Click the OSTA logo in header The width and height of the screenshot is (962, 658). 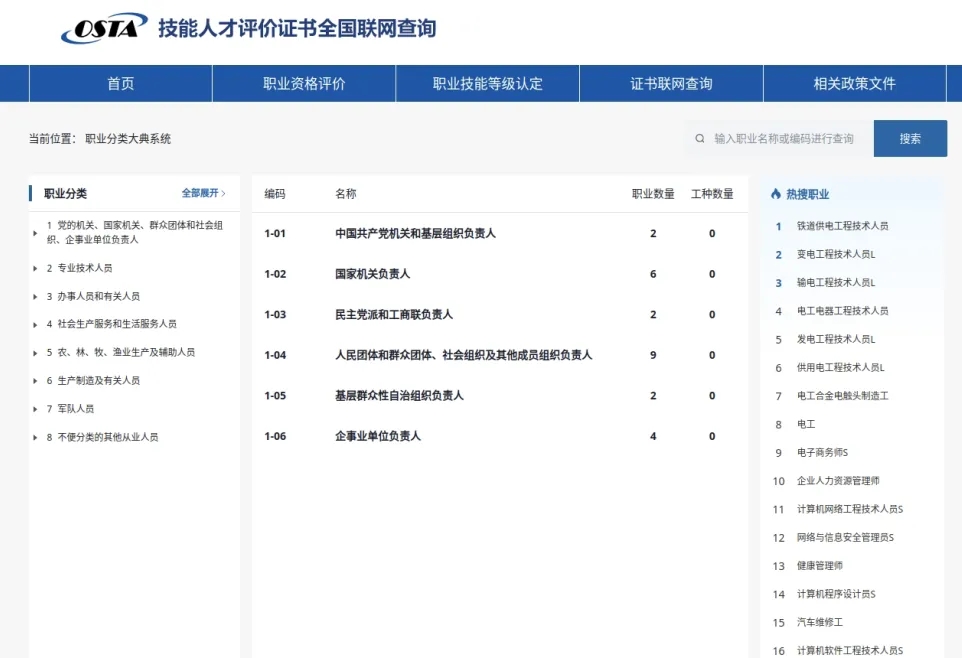pyautogui.click(x=103, y=29)
